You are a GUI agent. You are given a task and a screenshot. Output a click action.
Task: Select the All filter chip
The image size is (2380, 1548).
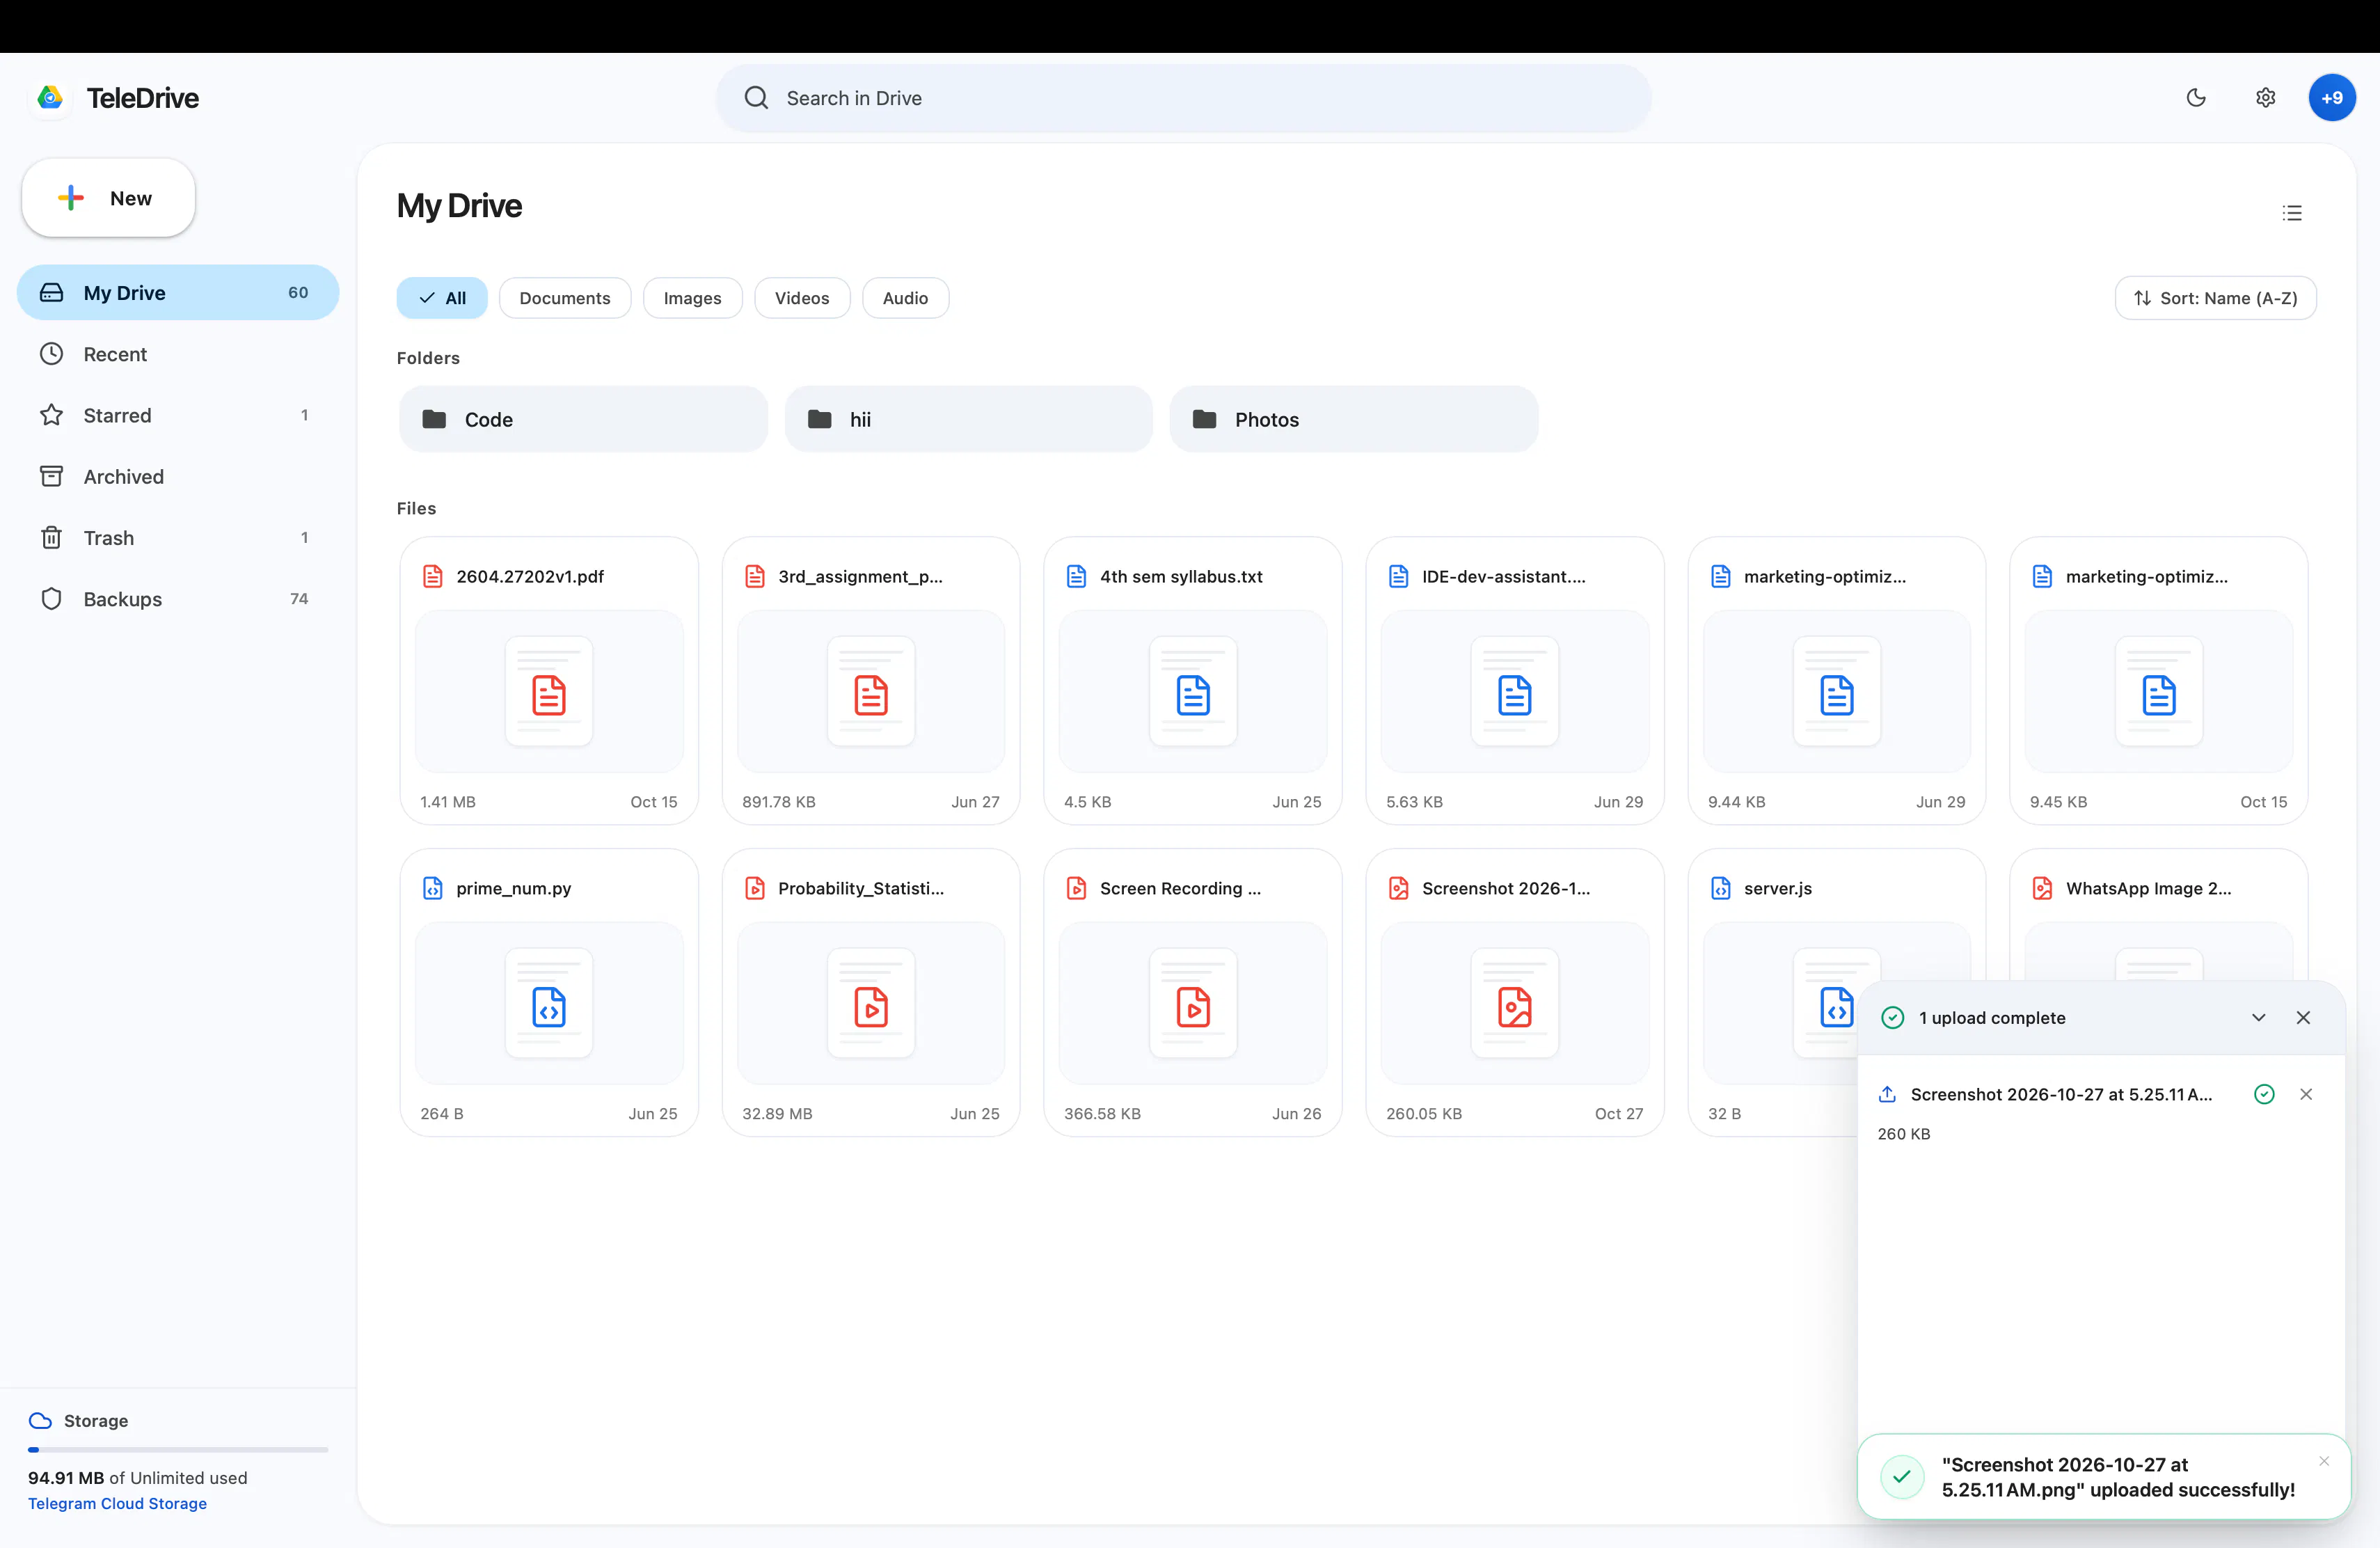pos(442,298)
